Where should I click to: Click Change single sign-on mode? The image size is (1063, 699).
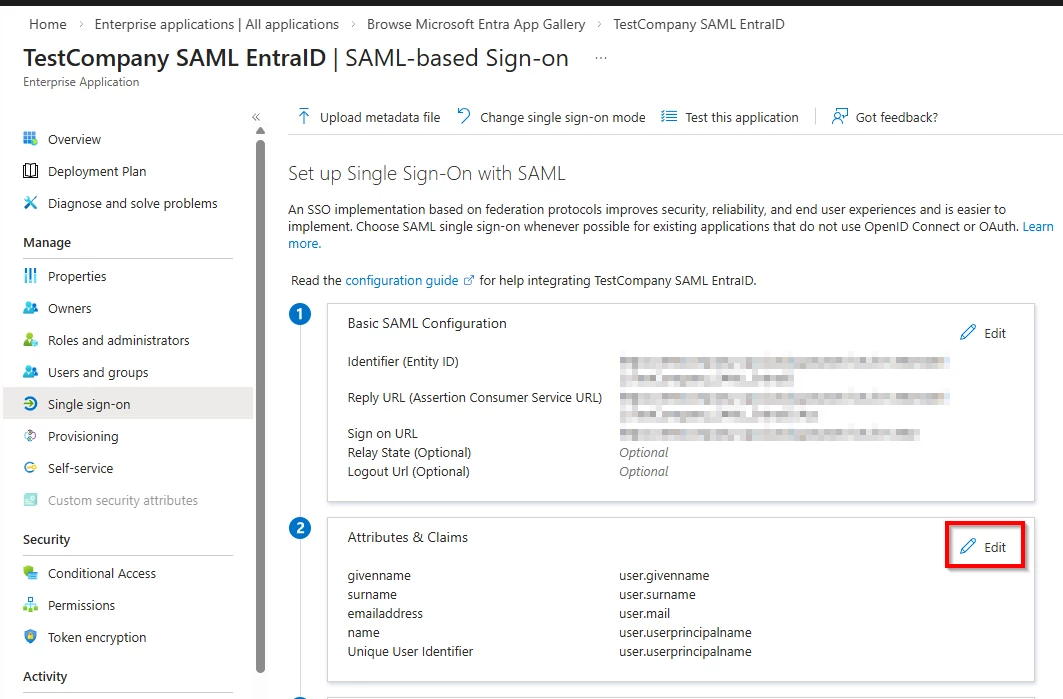[x=551, y=117]
